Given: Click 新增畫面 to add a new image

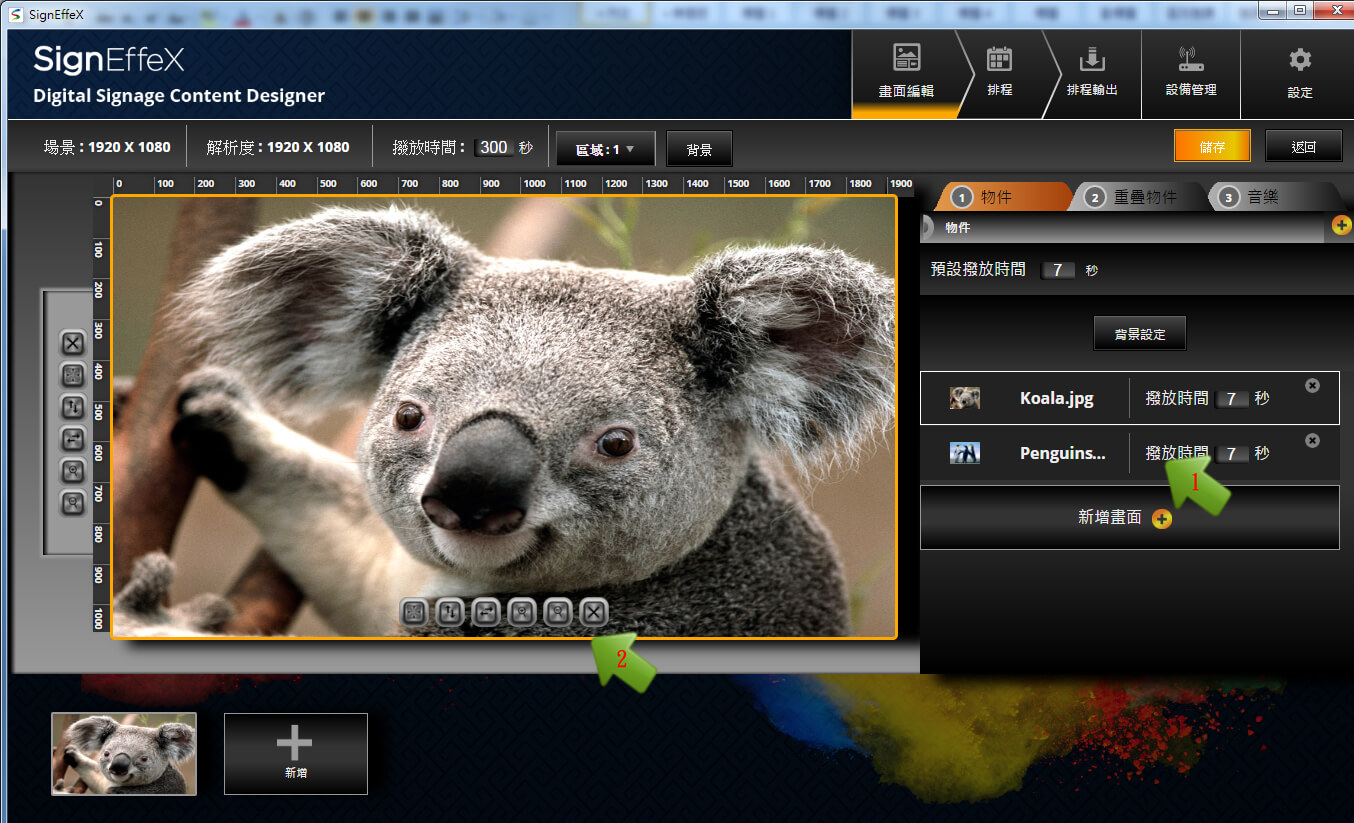Looking at the screenshot, I should coord(1128,518).
